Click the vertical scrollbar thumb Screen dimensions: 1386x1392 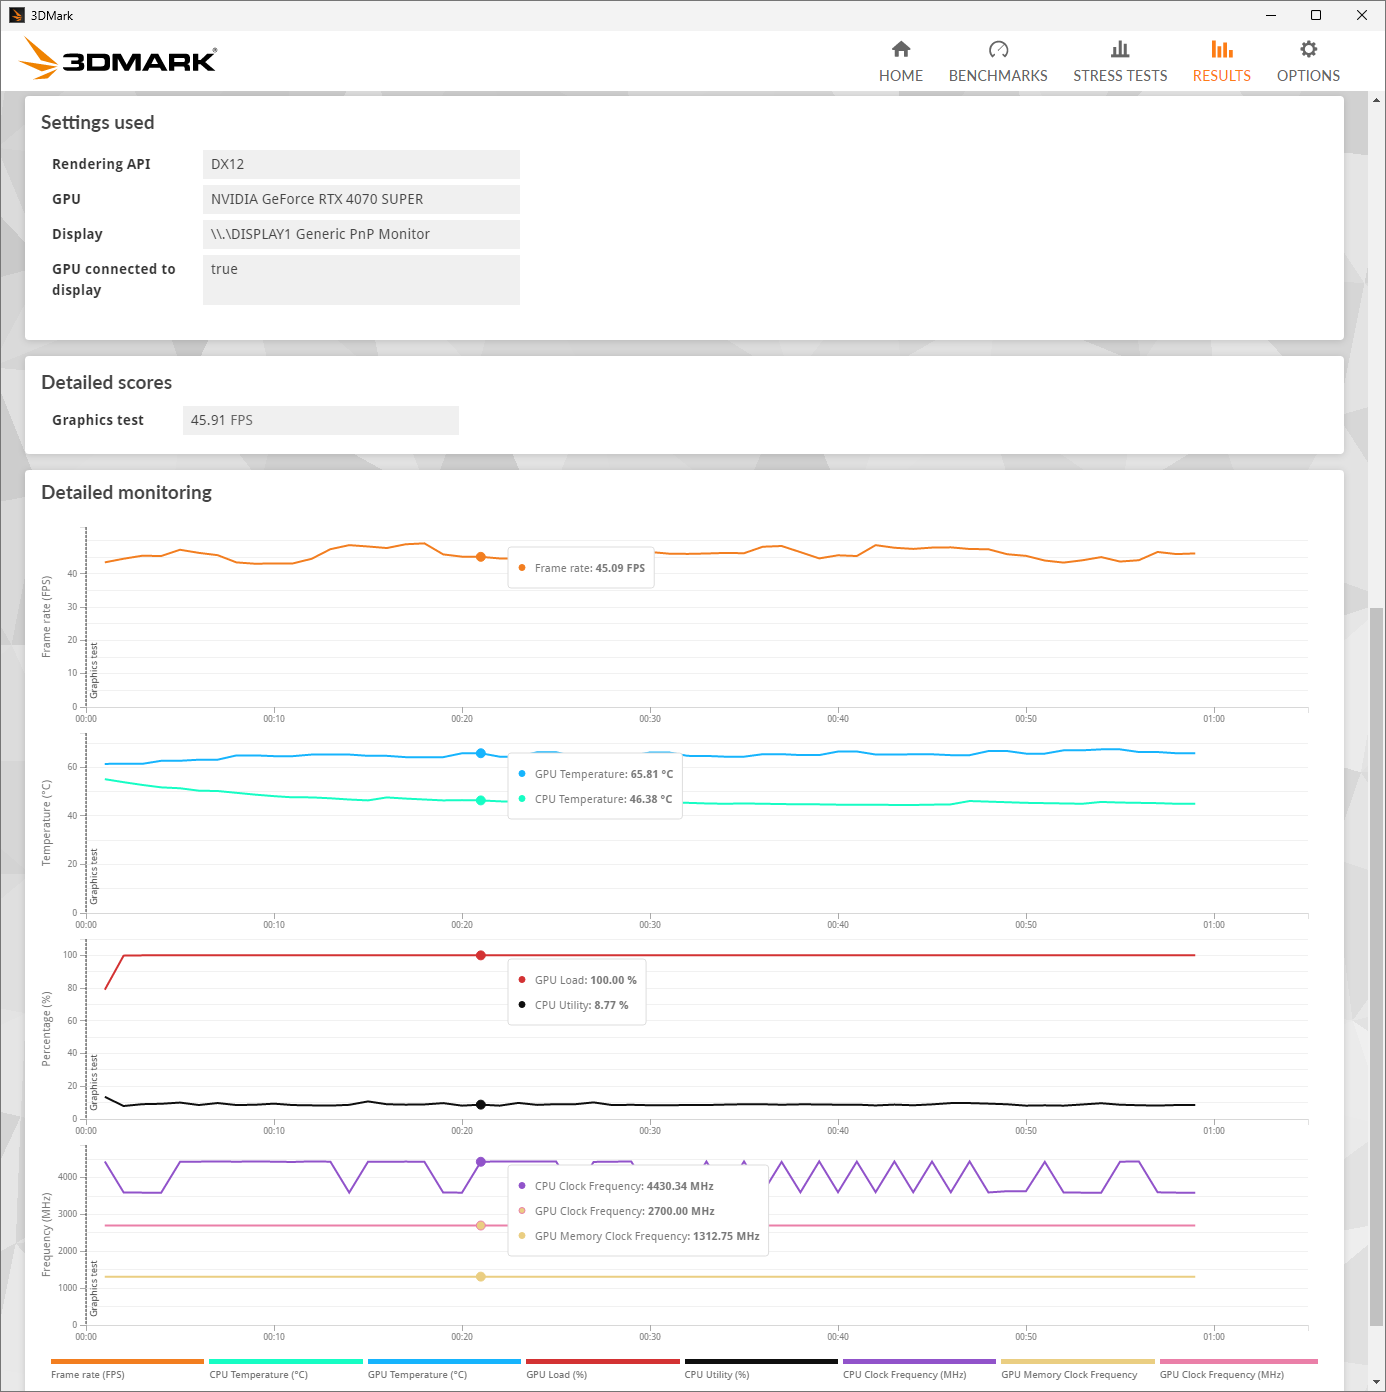click(1376, 966)
